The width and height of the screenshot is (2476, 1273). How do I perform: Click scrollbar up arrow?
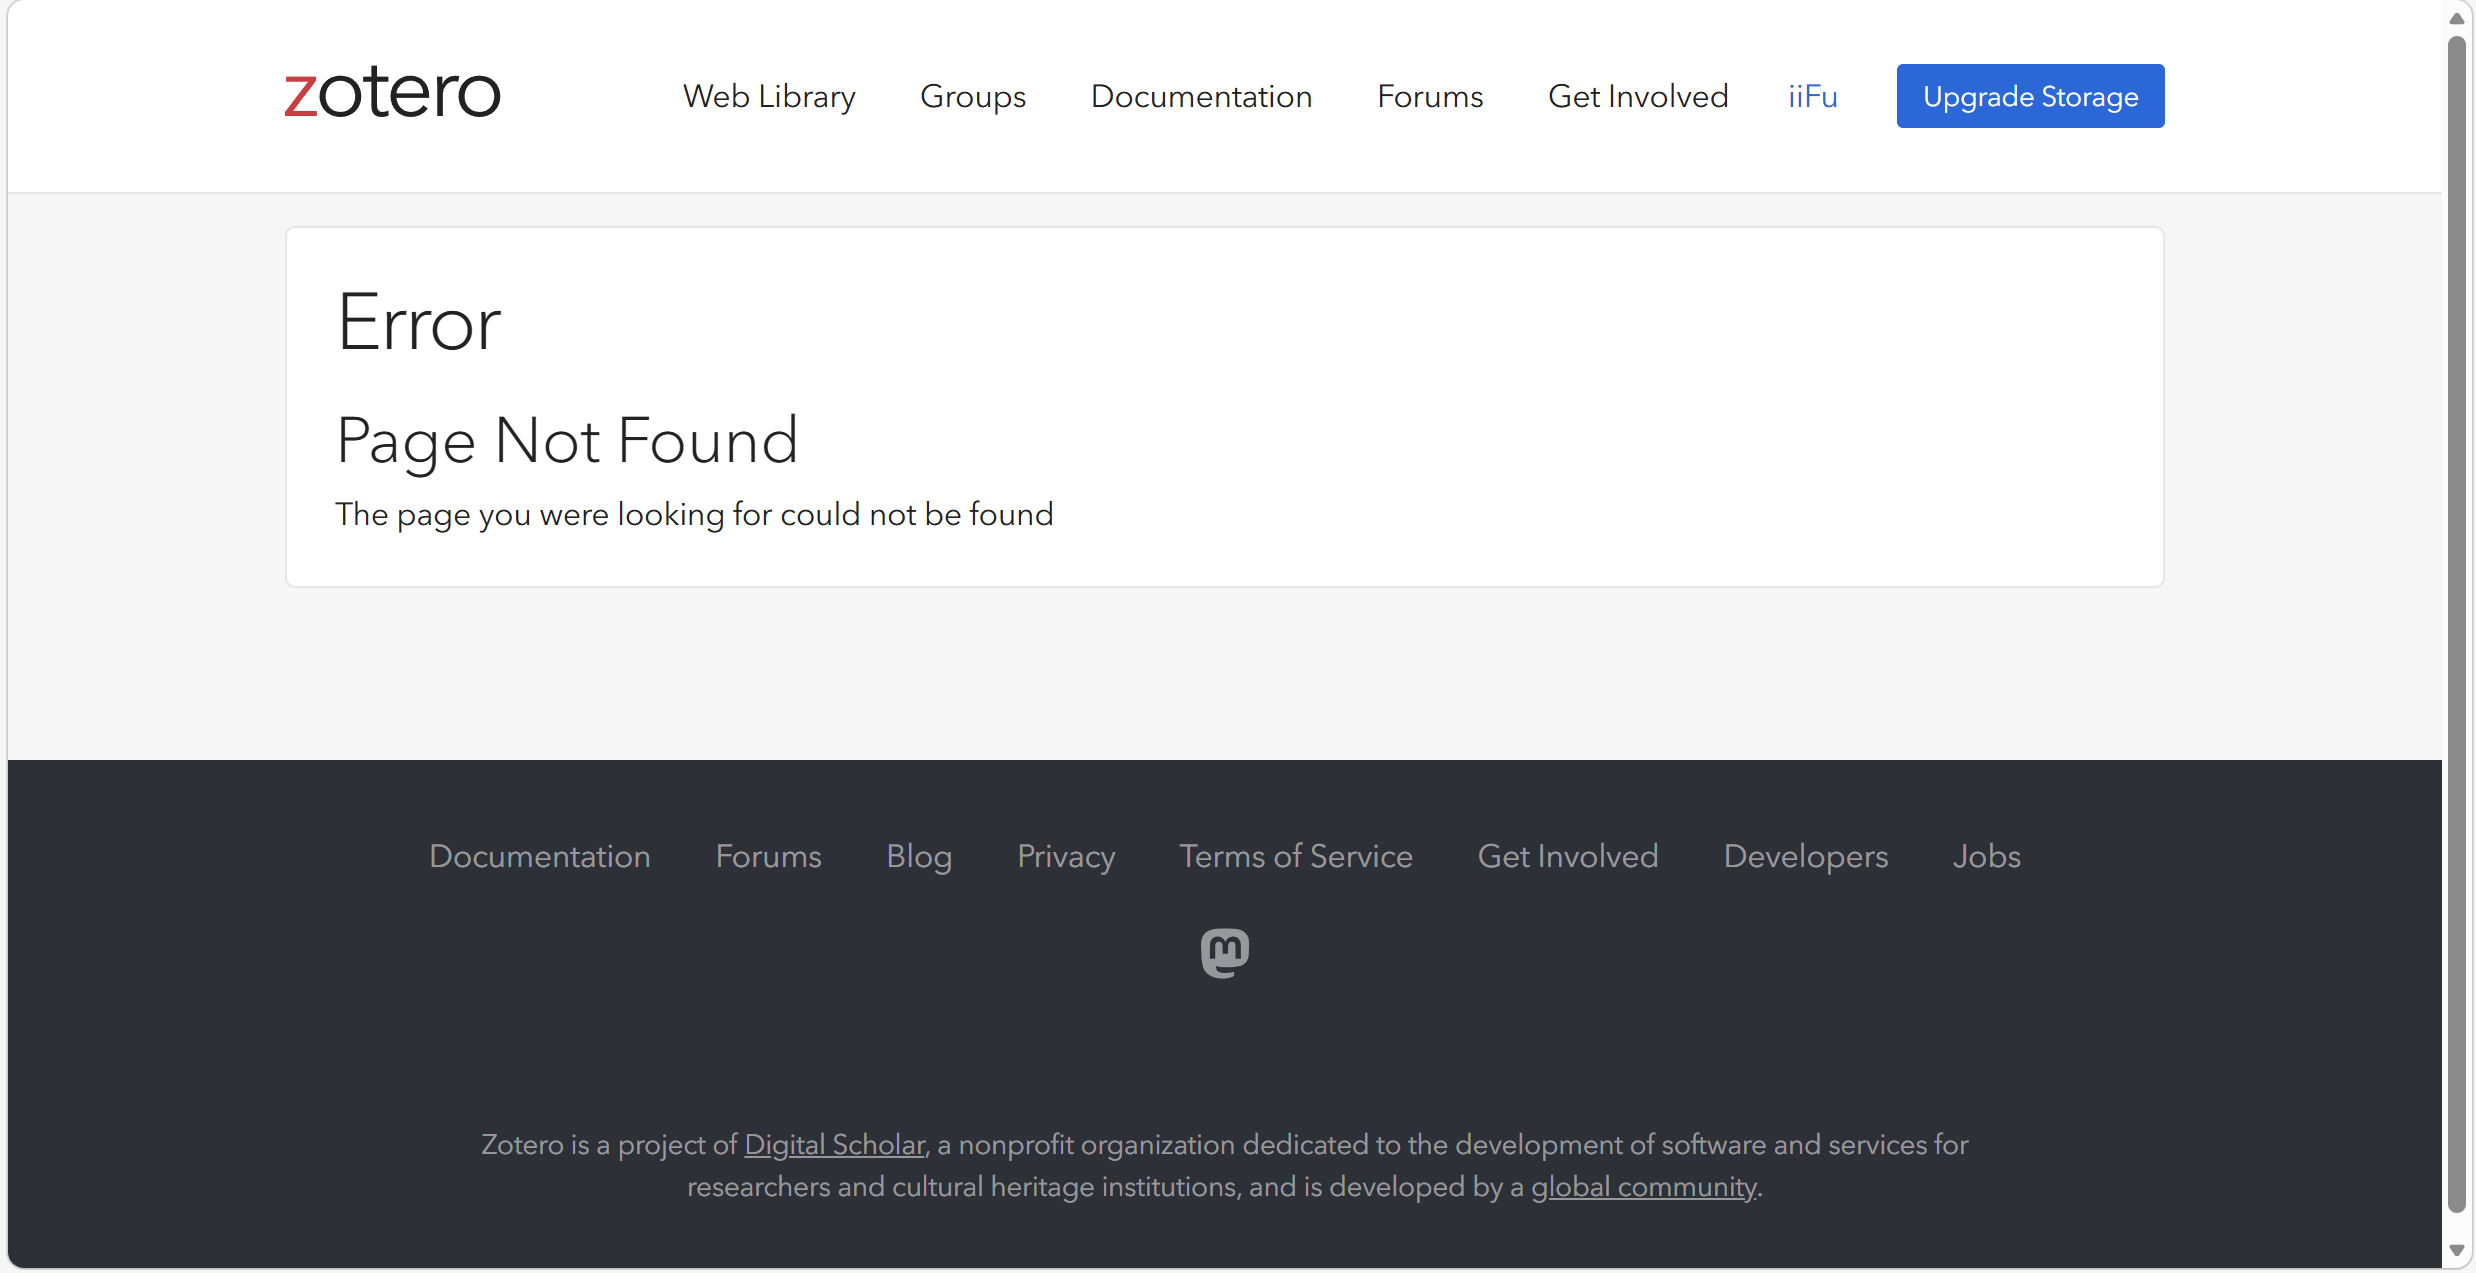point(2456,19)
